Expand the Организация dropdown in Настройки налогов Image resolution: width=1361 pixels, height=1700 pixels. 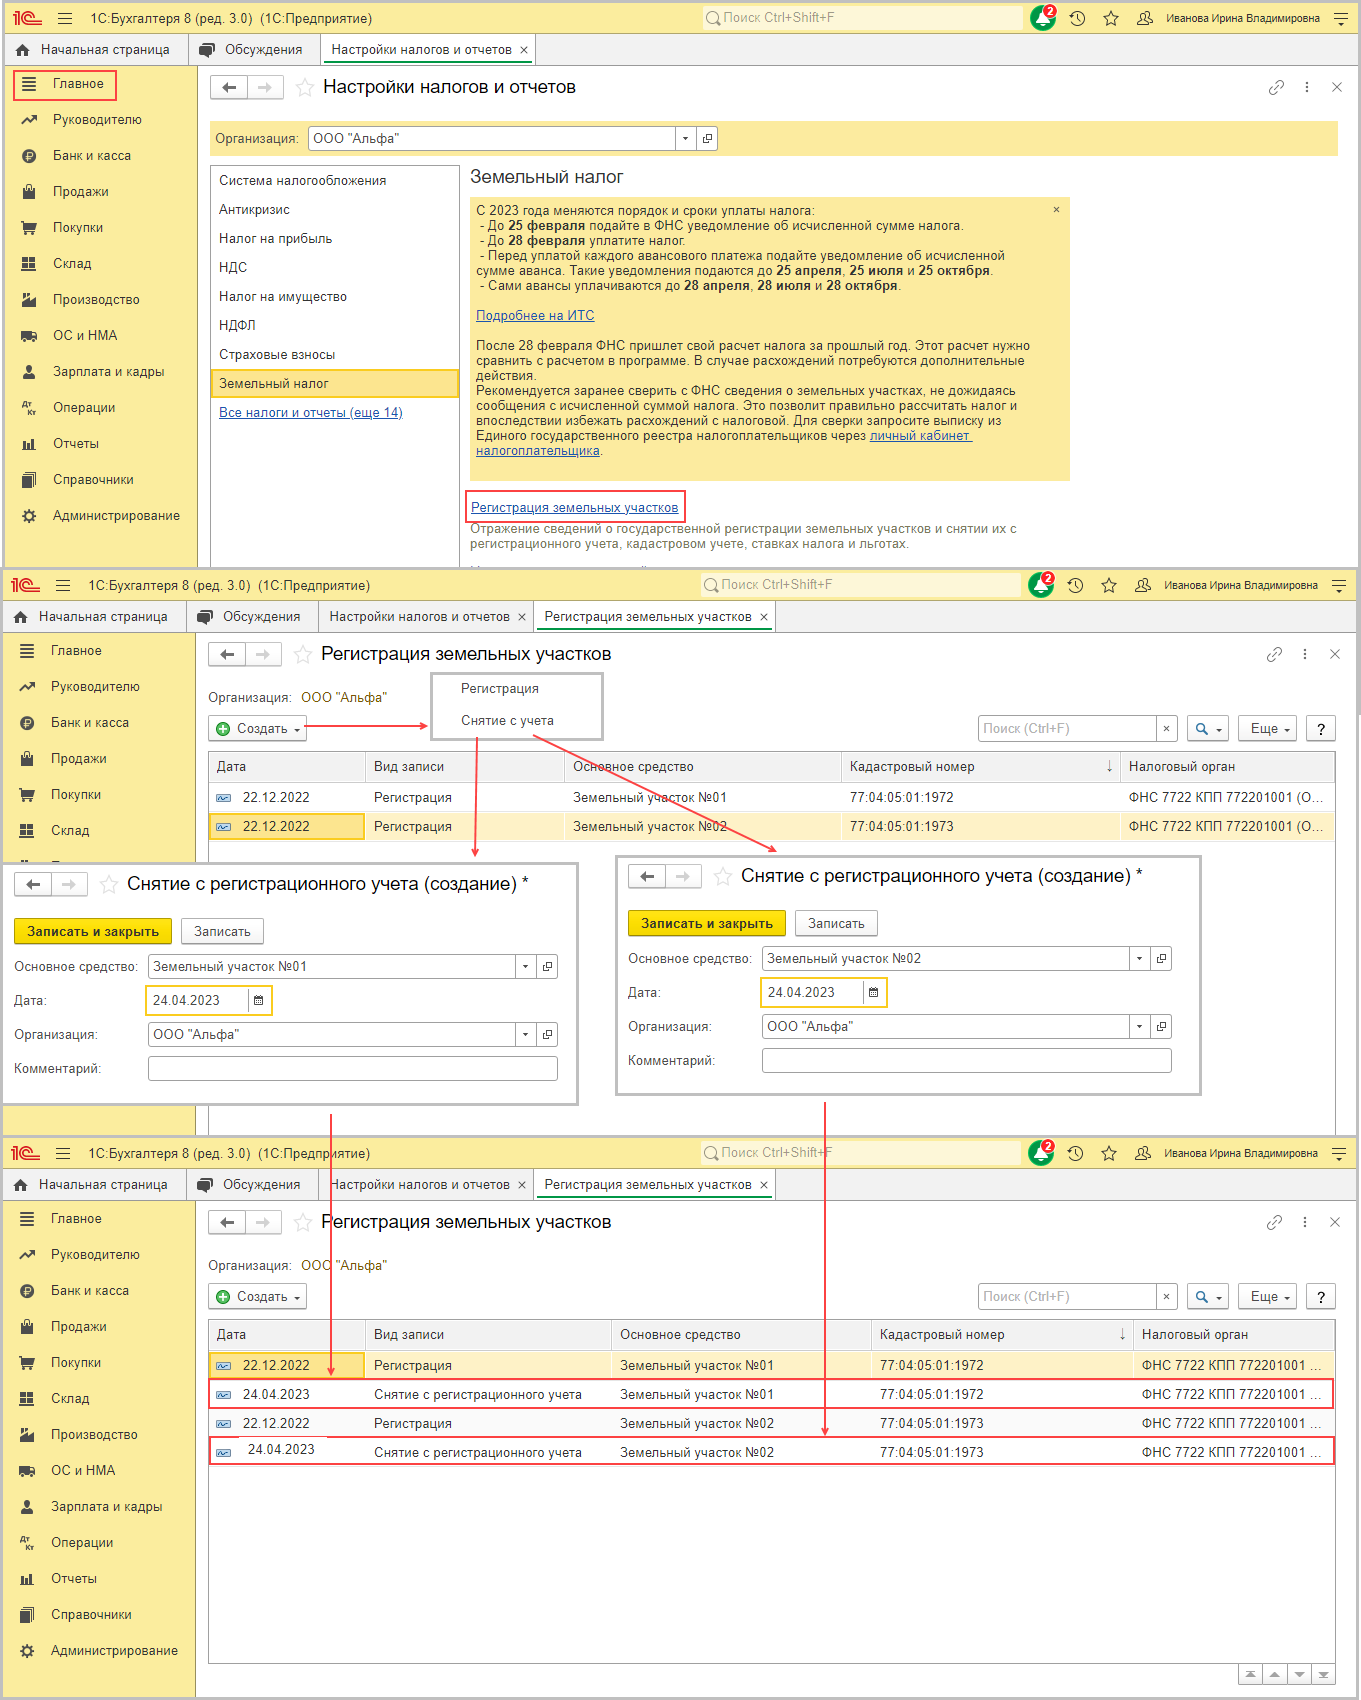click(685, 139)
